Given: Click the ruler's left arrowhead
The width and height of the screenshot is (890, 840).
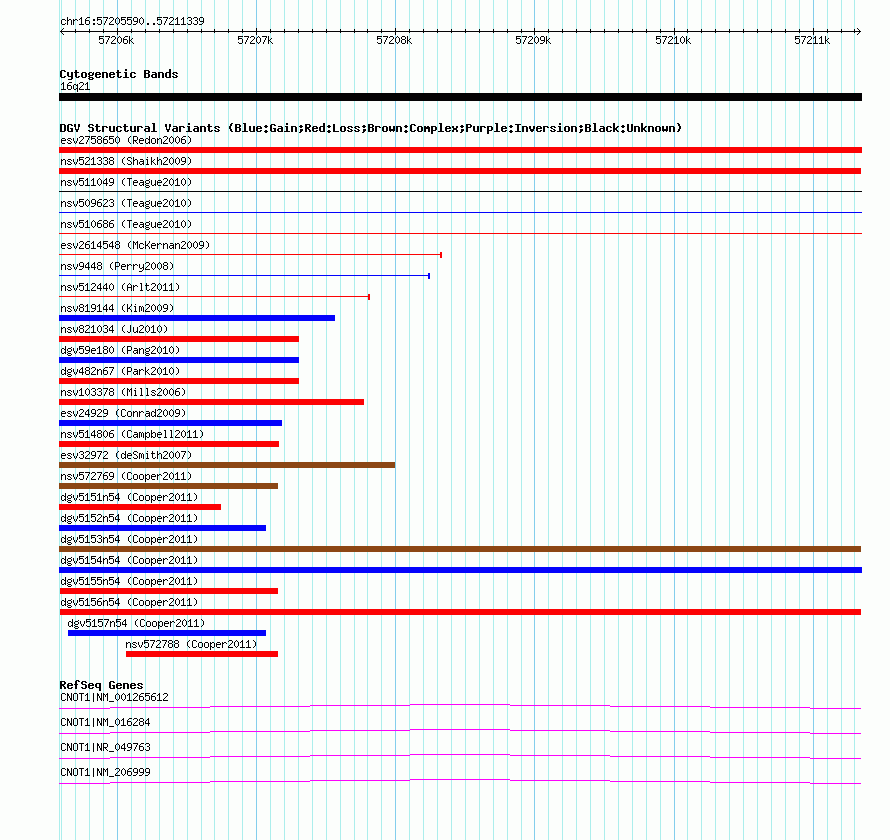Looking at the screenshot, I should pyautogui.click(x=62, y=32).
